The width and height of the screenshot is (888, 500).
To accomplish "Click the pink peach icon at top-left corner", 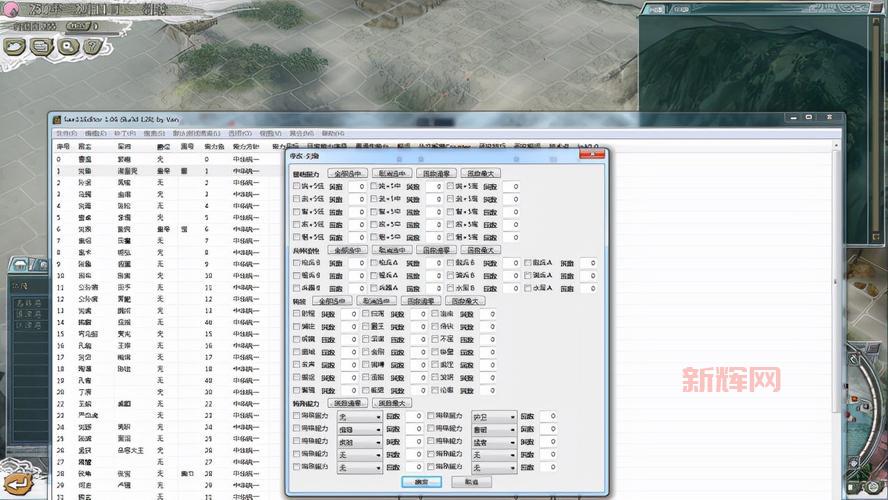I will pos(11,8).
